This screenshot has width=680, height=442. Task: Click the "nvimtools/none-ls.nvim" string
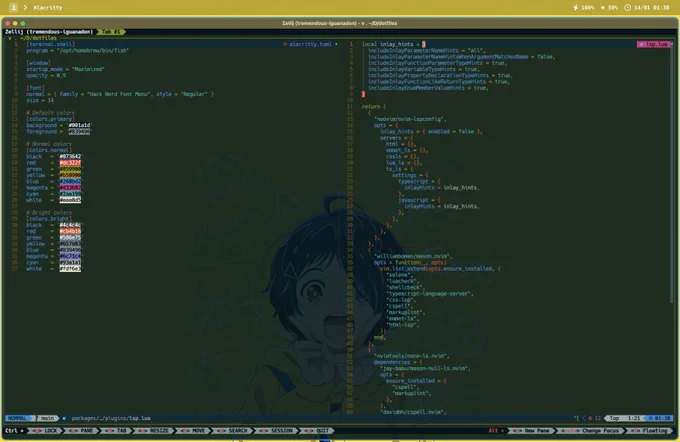[x=412, y=356]
